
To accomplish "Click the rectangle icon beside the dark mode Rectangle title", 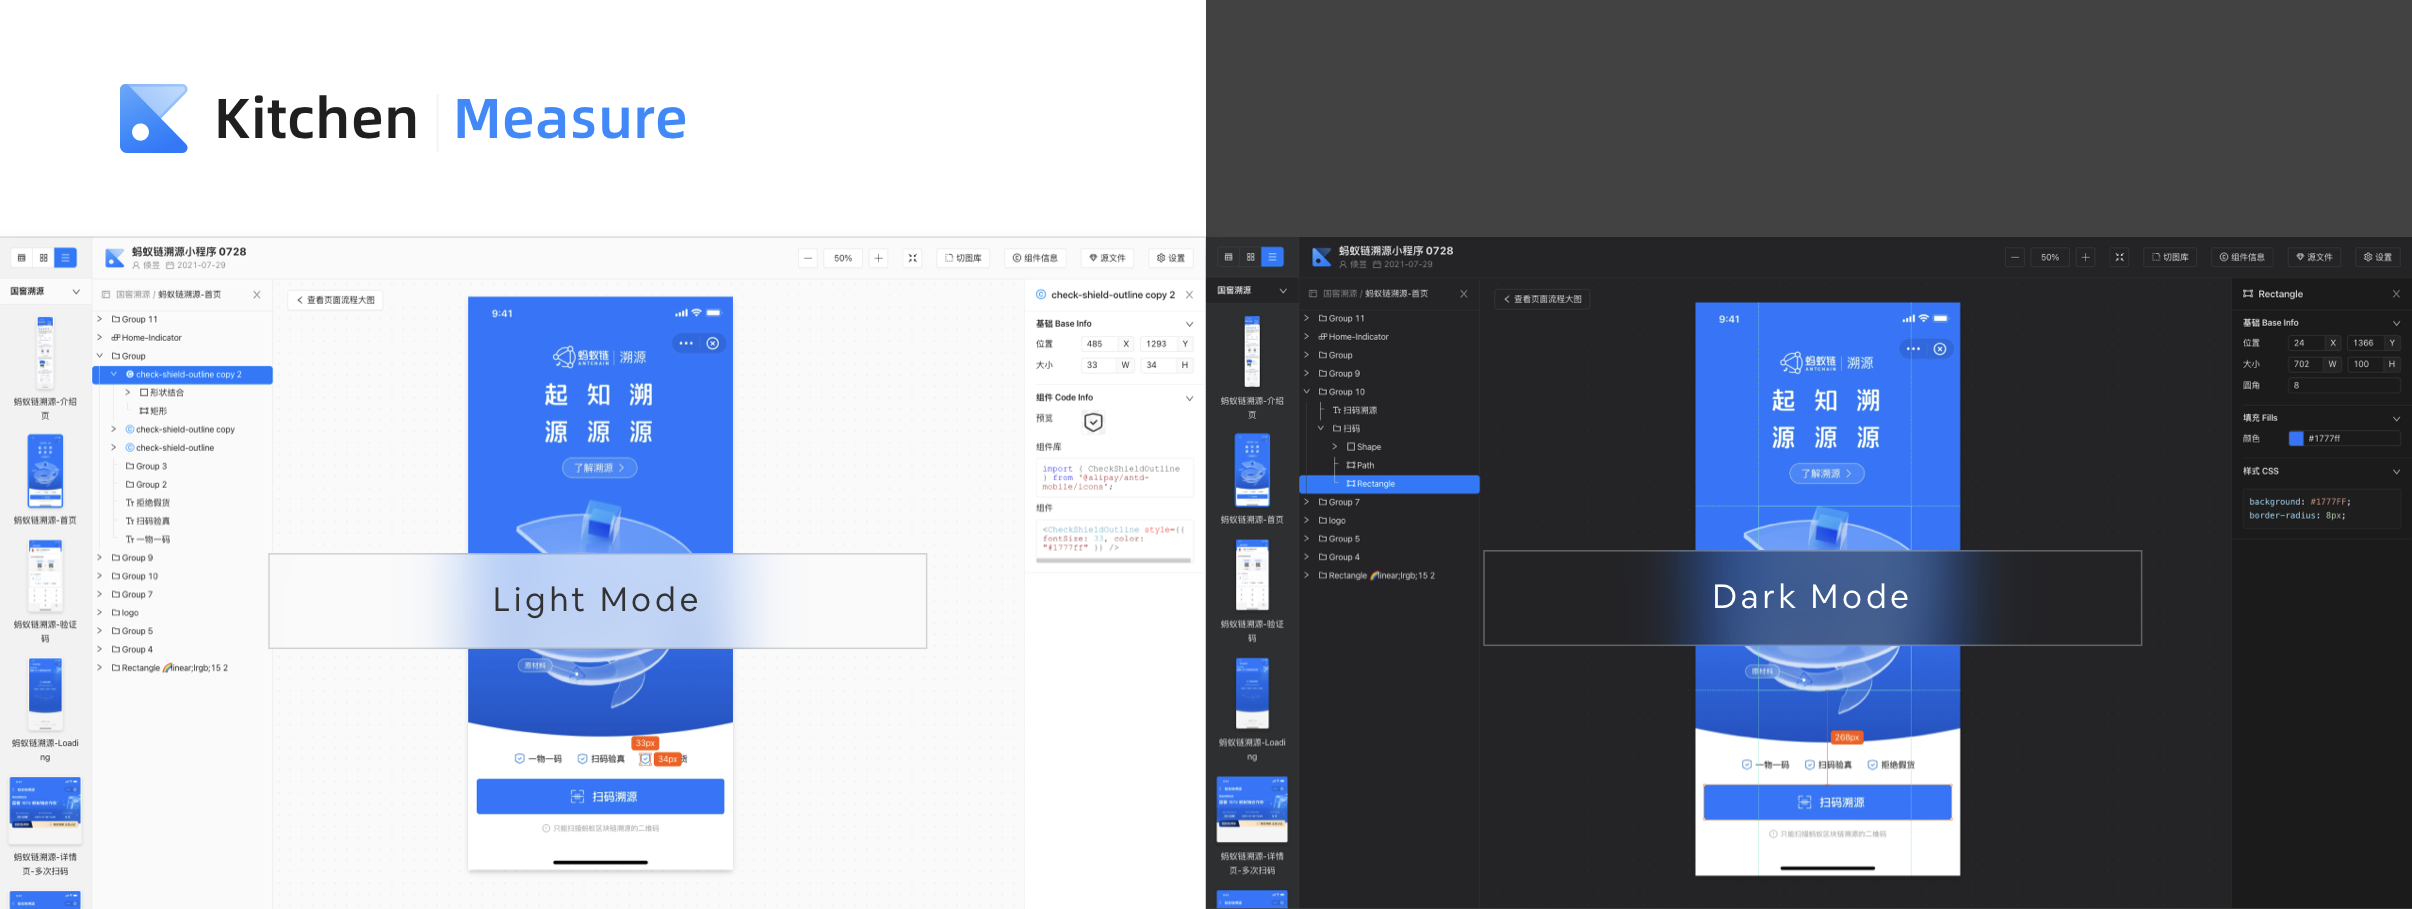I will (x=2248, y=294).
